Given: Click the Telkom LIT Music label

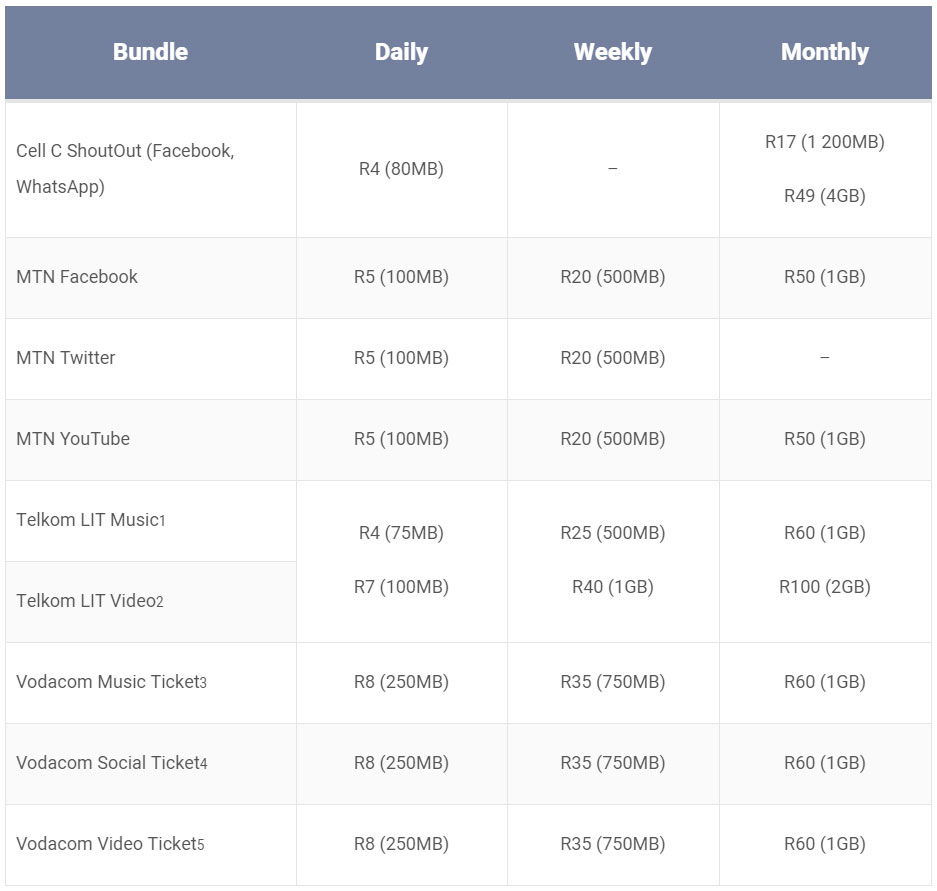Looking at the screenshot, I should (90, 520).
